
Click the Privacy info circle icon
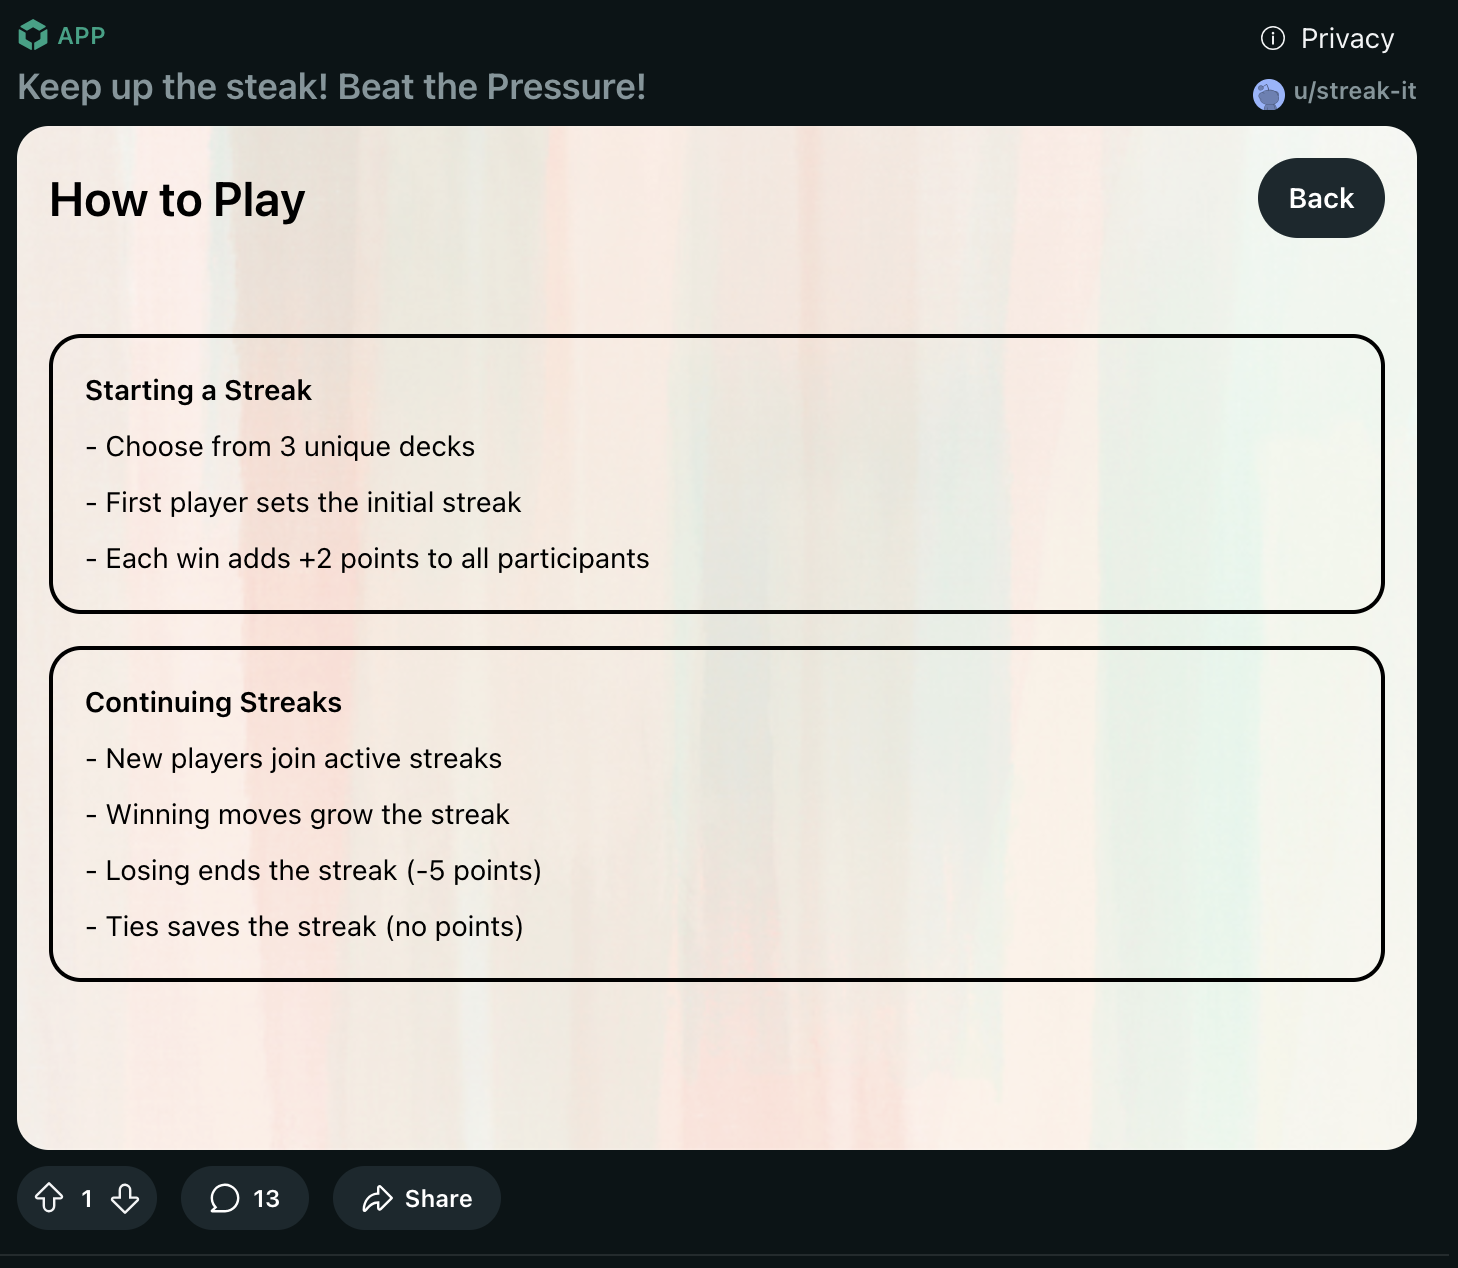pyautogui.click(x=1272, y=38)
